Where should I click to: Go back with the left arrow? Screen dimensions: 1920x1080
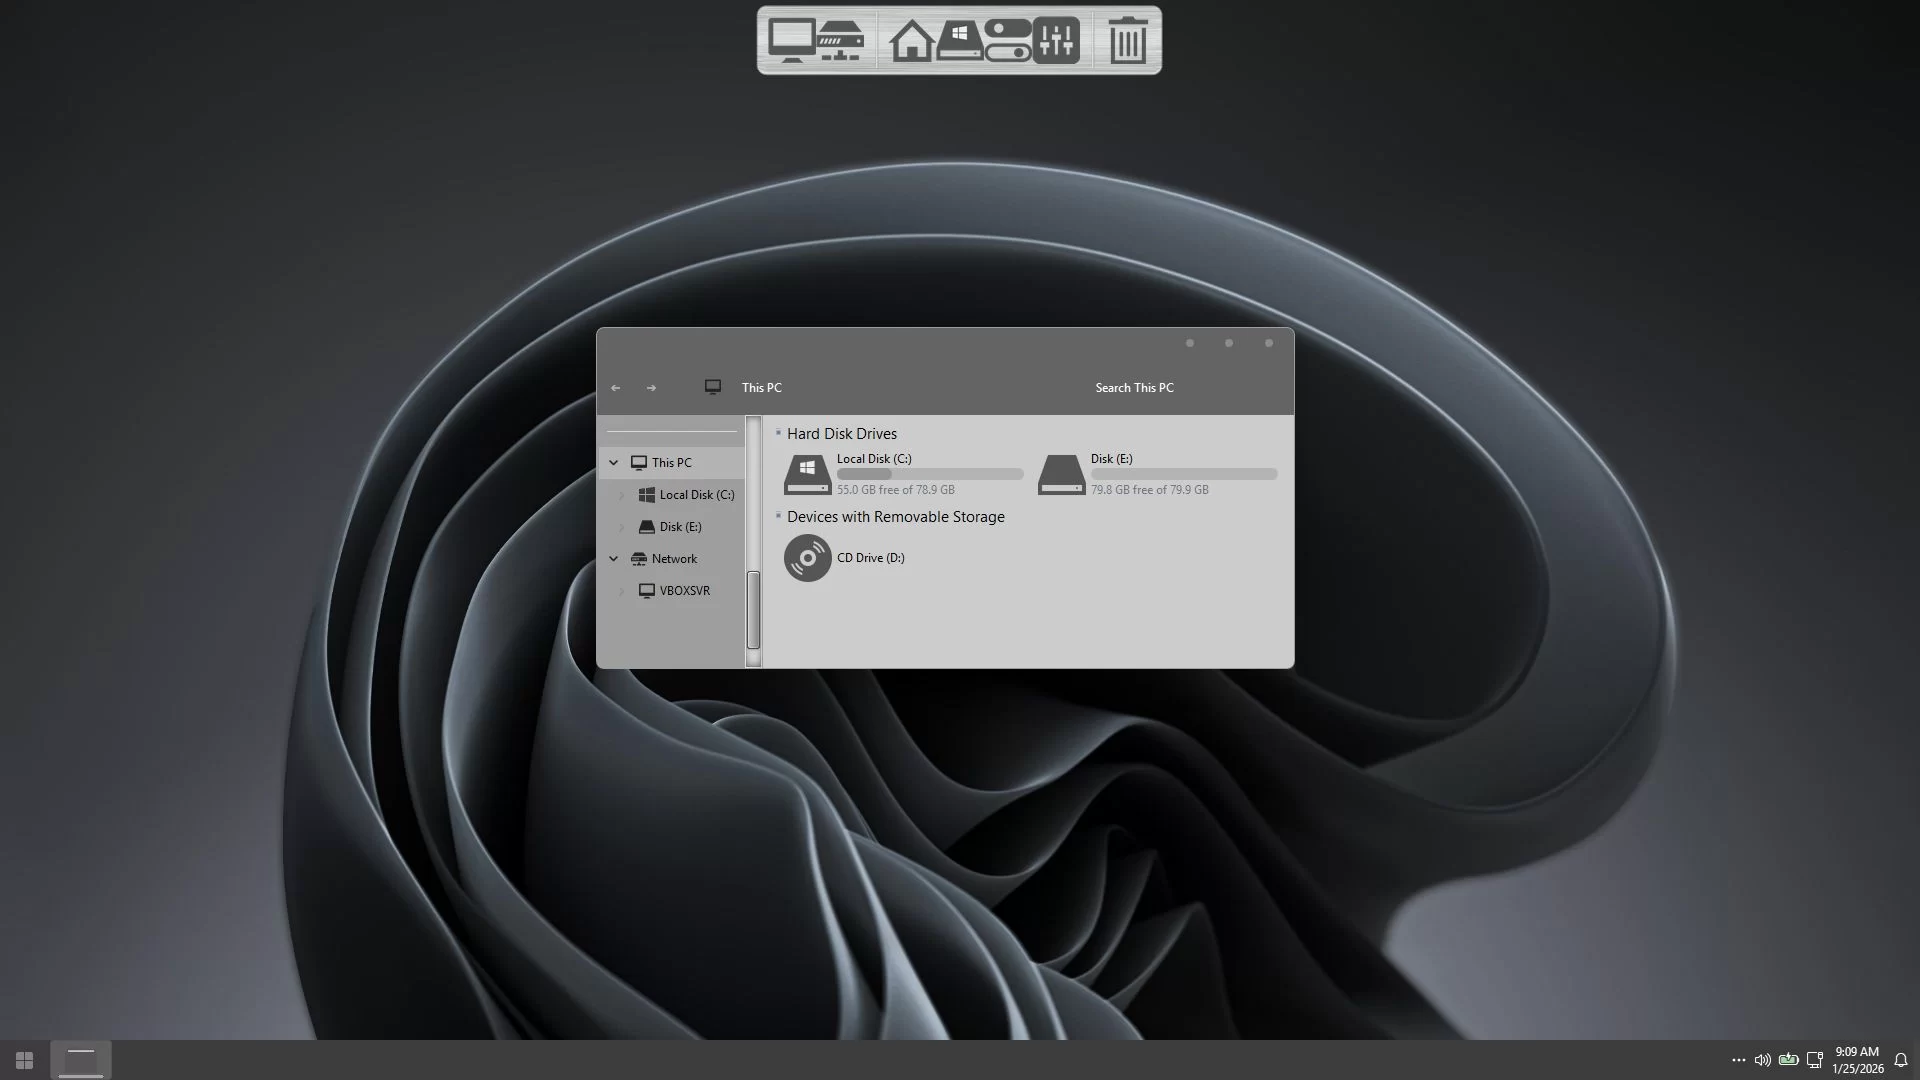click(x=616, y=388)
